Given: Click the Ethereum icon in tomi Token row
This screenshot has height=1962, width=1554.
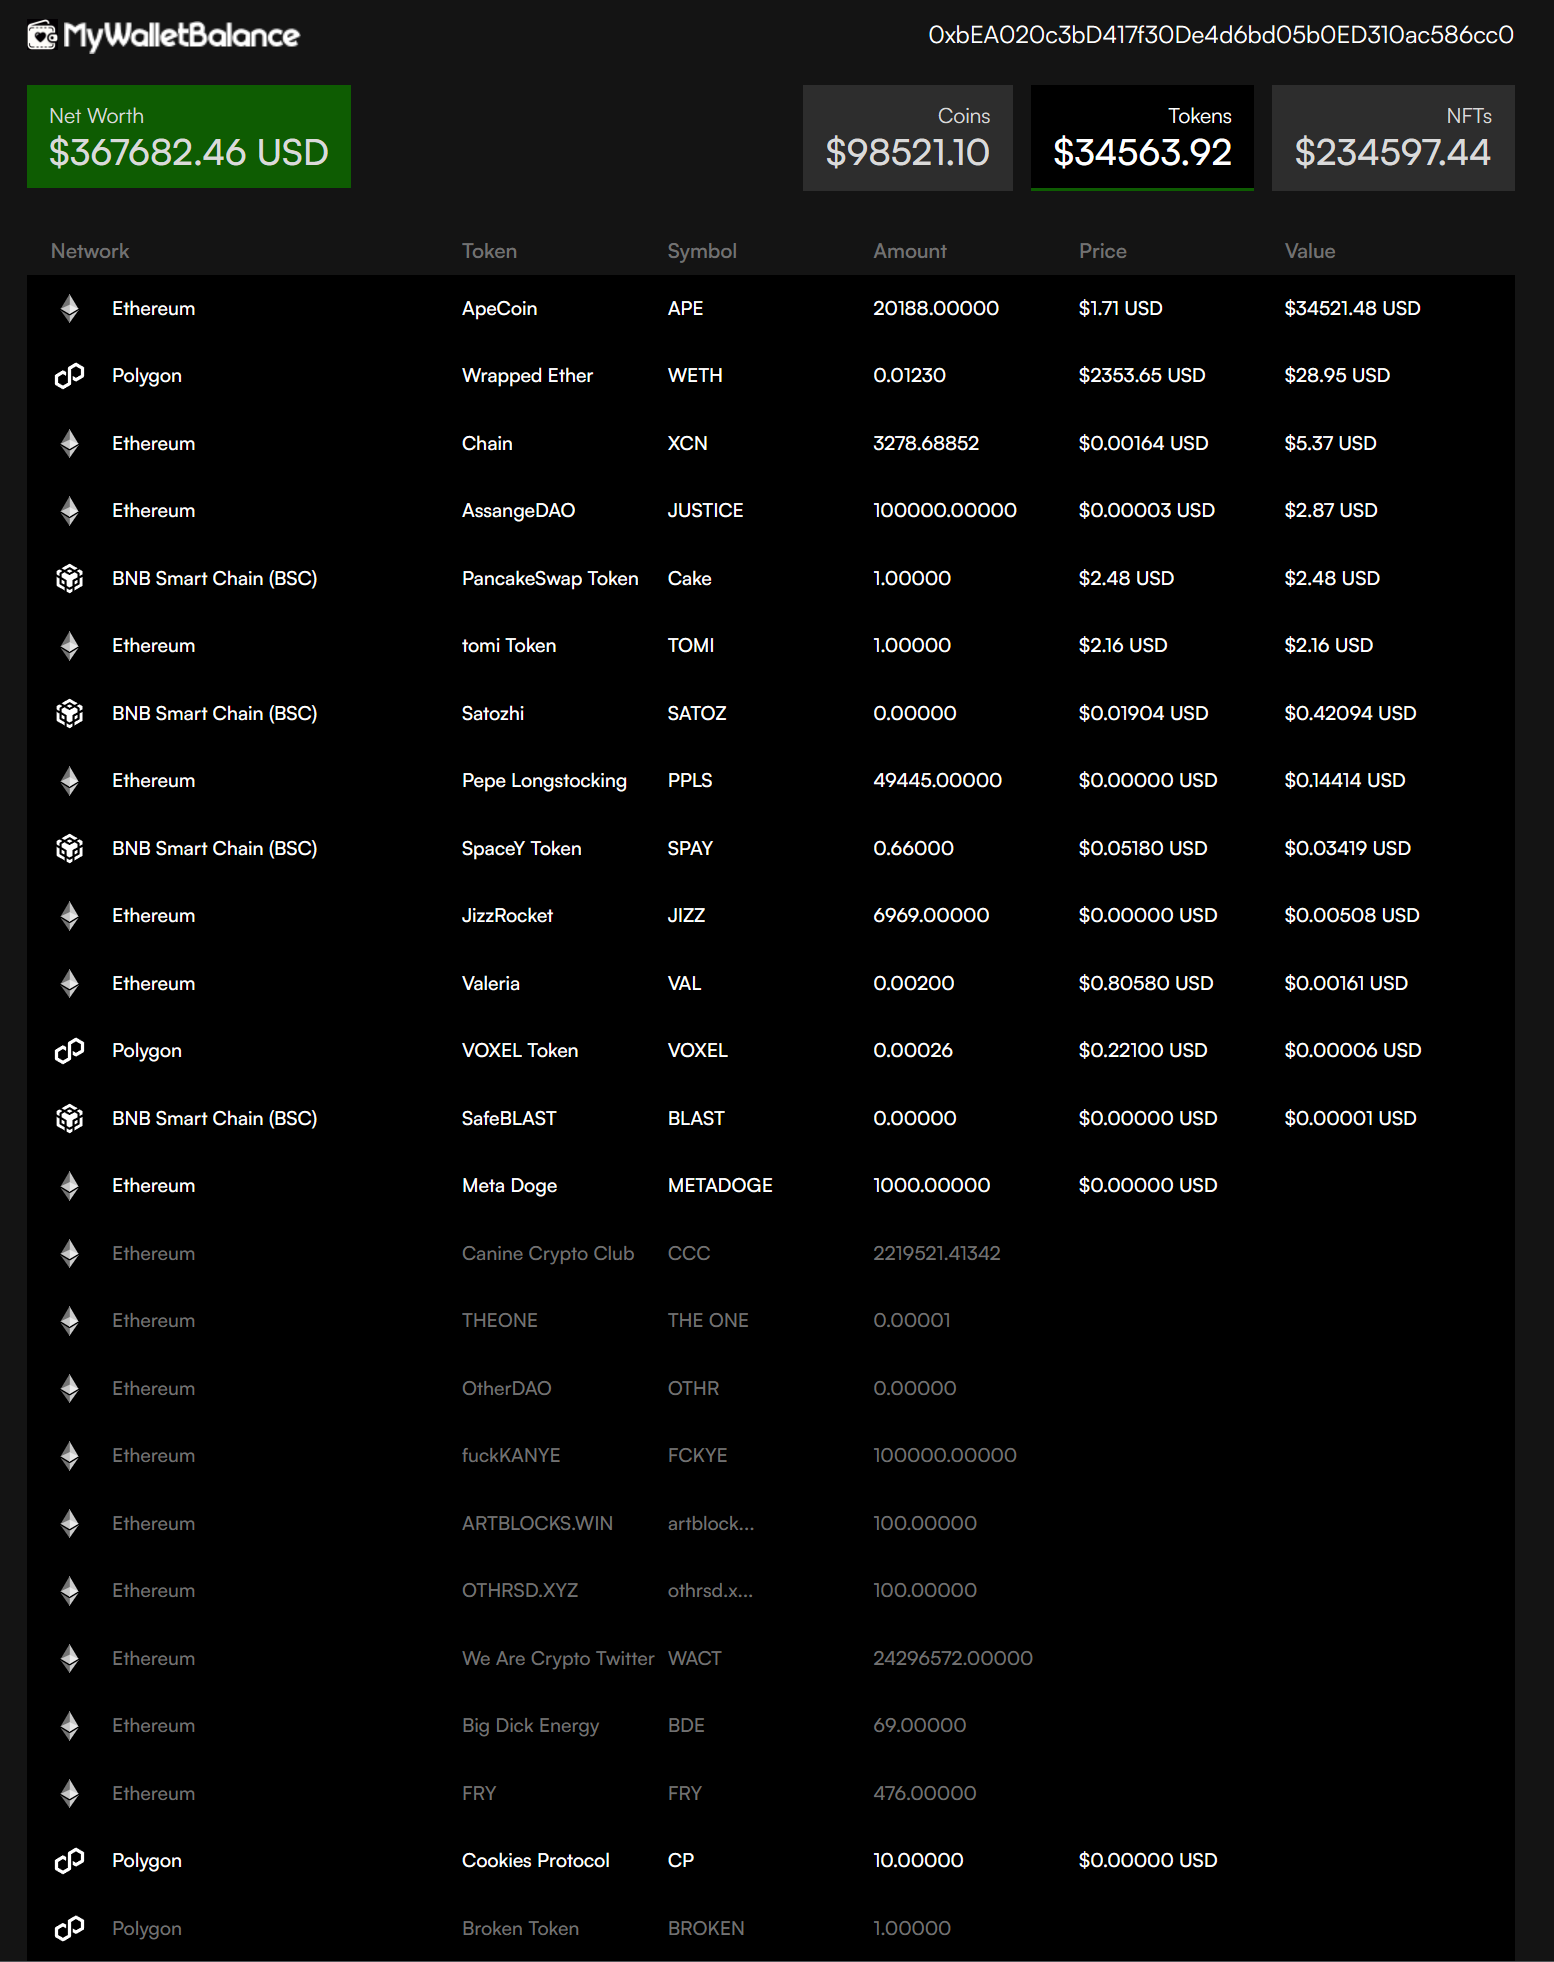Looking at the screenshot, I should pos(70,646).
